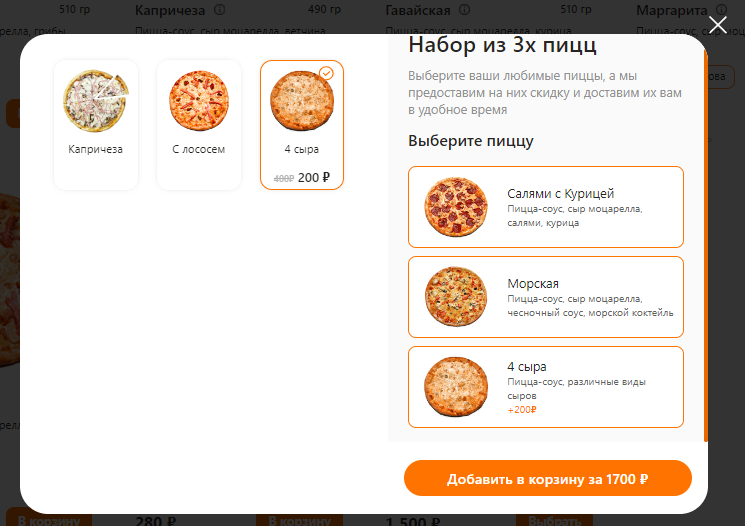745x526 pixels.
Task: Click Капричеза pizza image in slot
Action: point(96,101)
